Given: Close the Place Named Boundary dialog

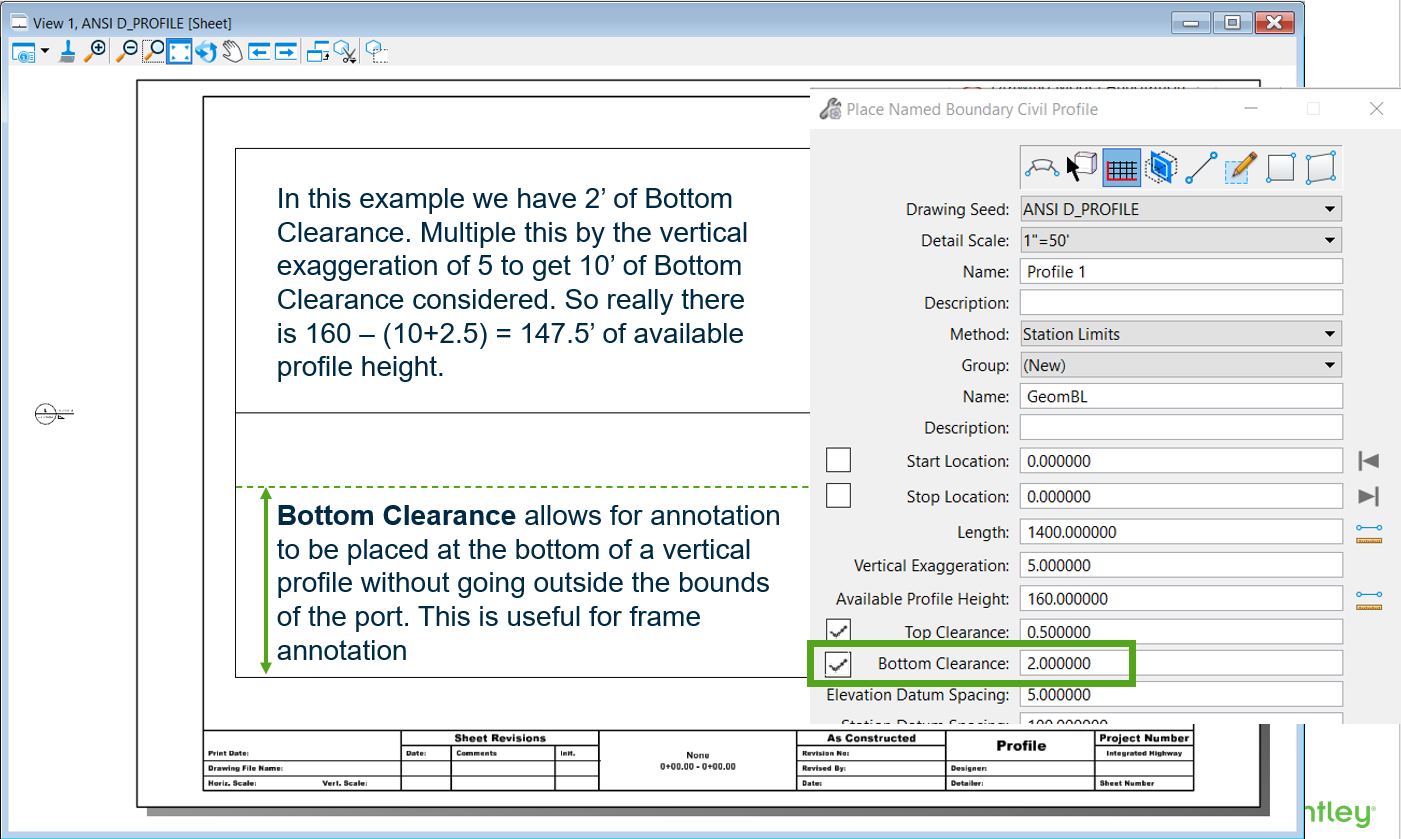Looking at the screenshot, I should pyautogui.click(x=1376, y=109).
